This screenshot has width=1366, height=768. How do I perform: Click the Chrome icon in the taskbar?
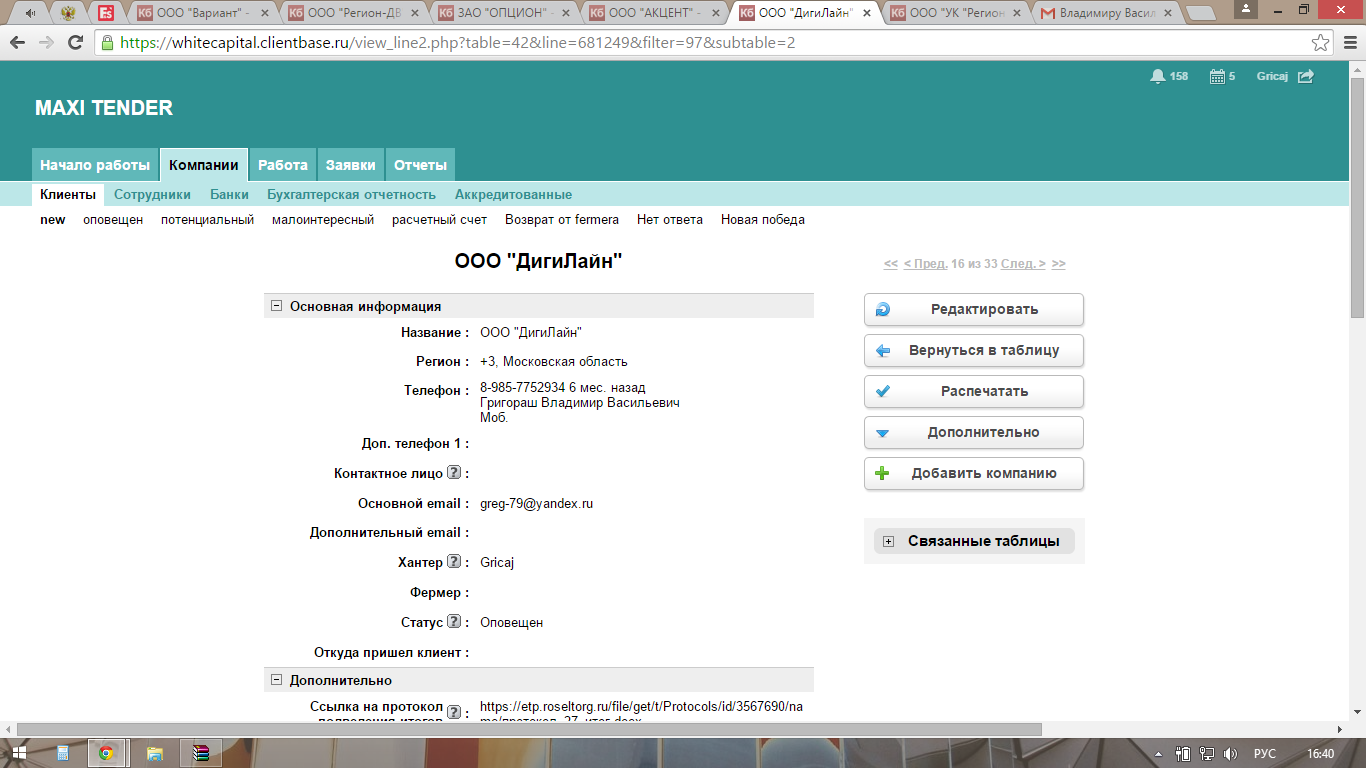pyautogui.click(x=107, y=753)
